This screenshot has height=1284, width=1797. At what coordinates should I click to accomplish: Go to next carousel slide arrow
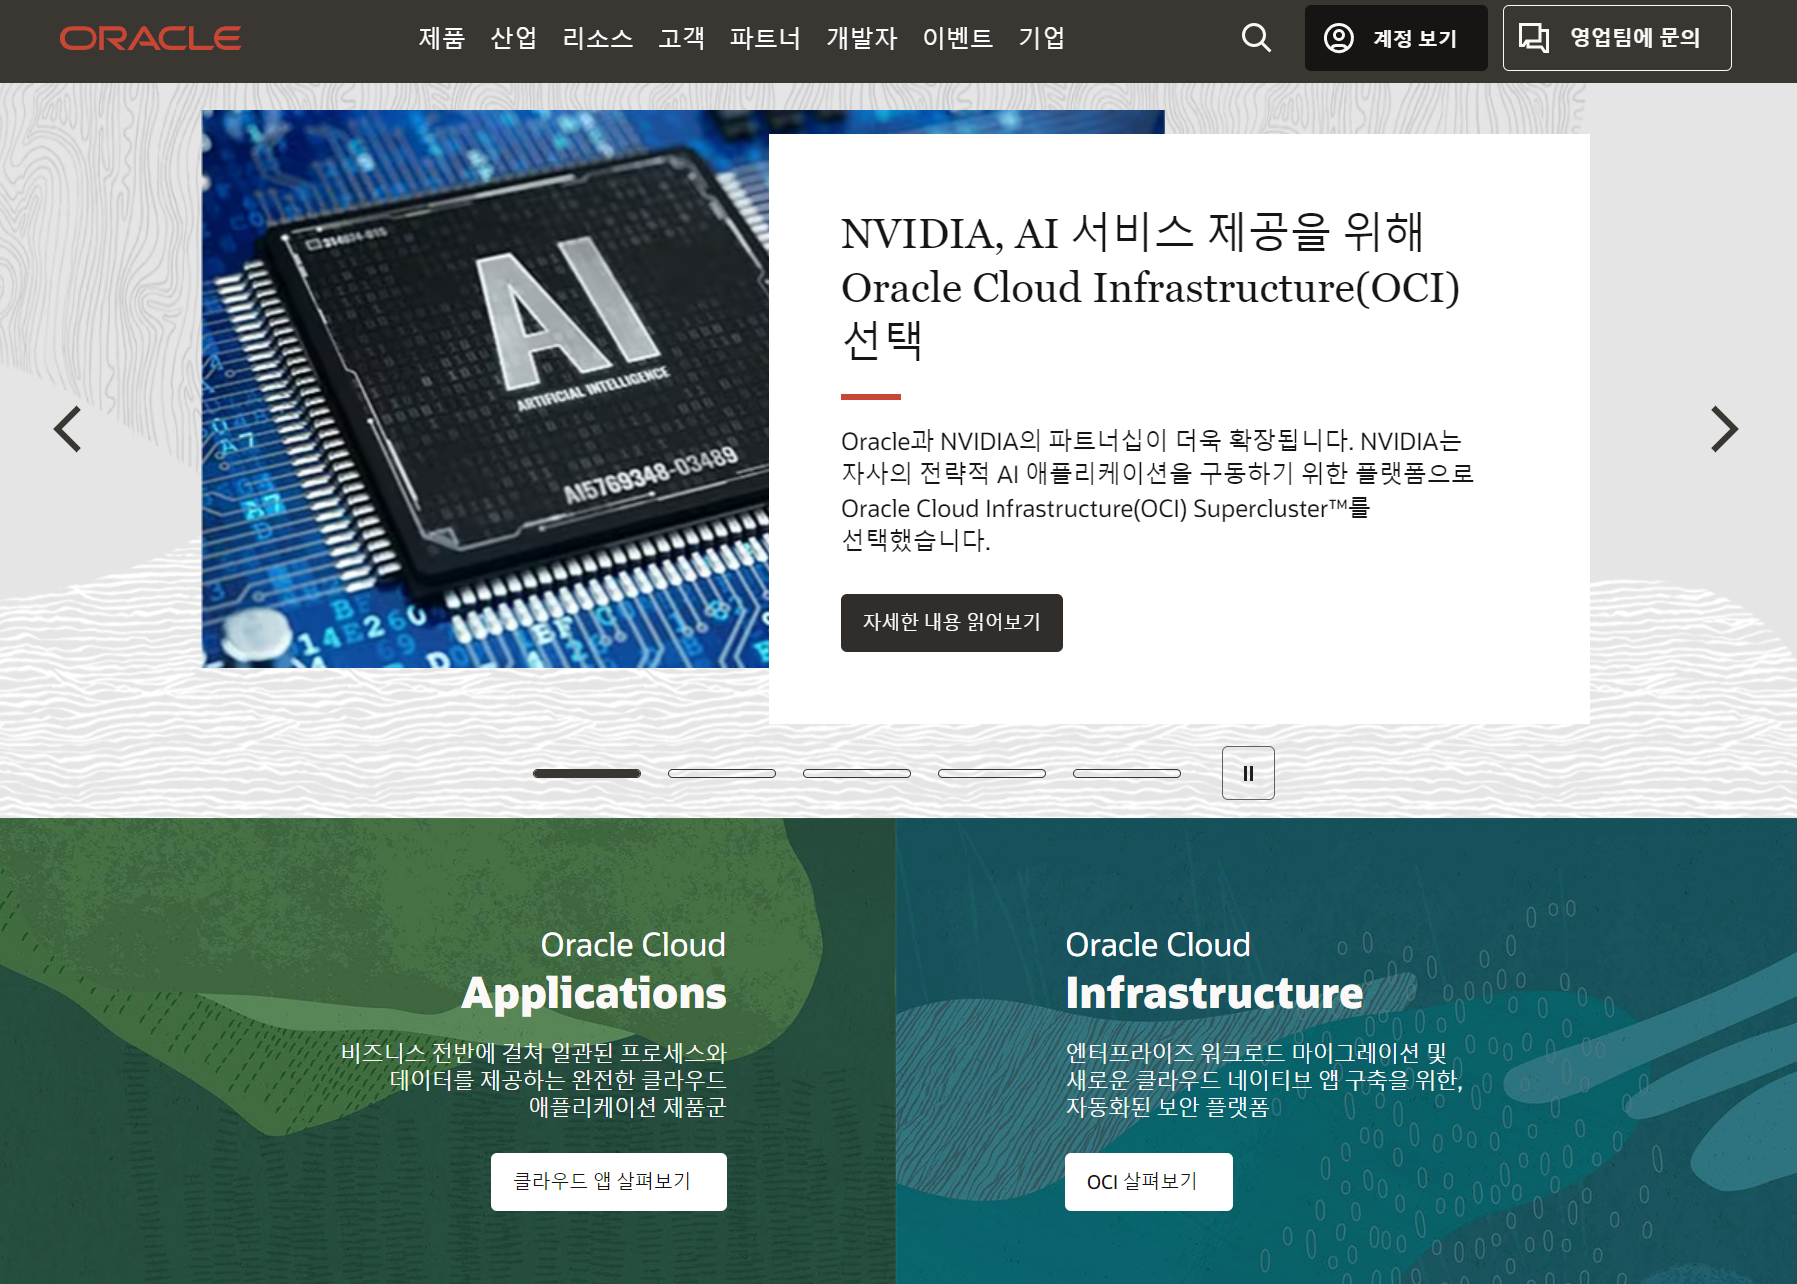point(1724,429)
